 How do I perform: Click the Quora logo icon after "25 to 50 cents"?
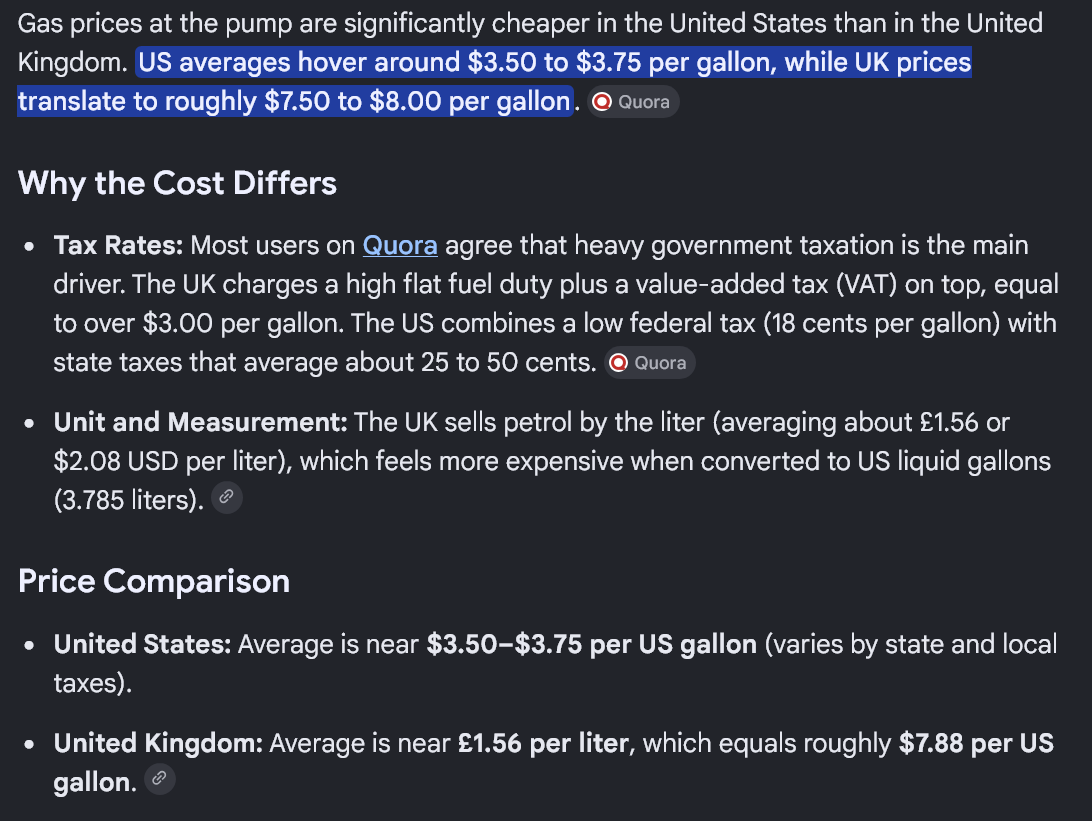[x=618, y=363]
